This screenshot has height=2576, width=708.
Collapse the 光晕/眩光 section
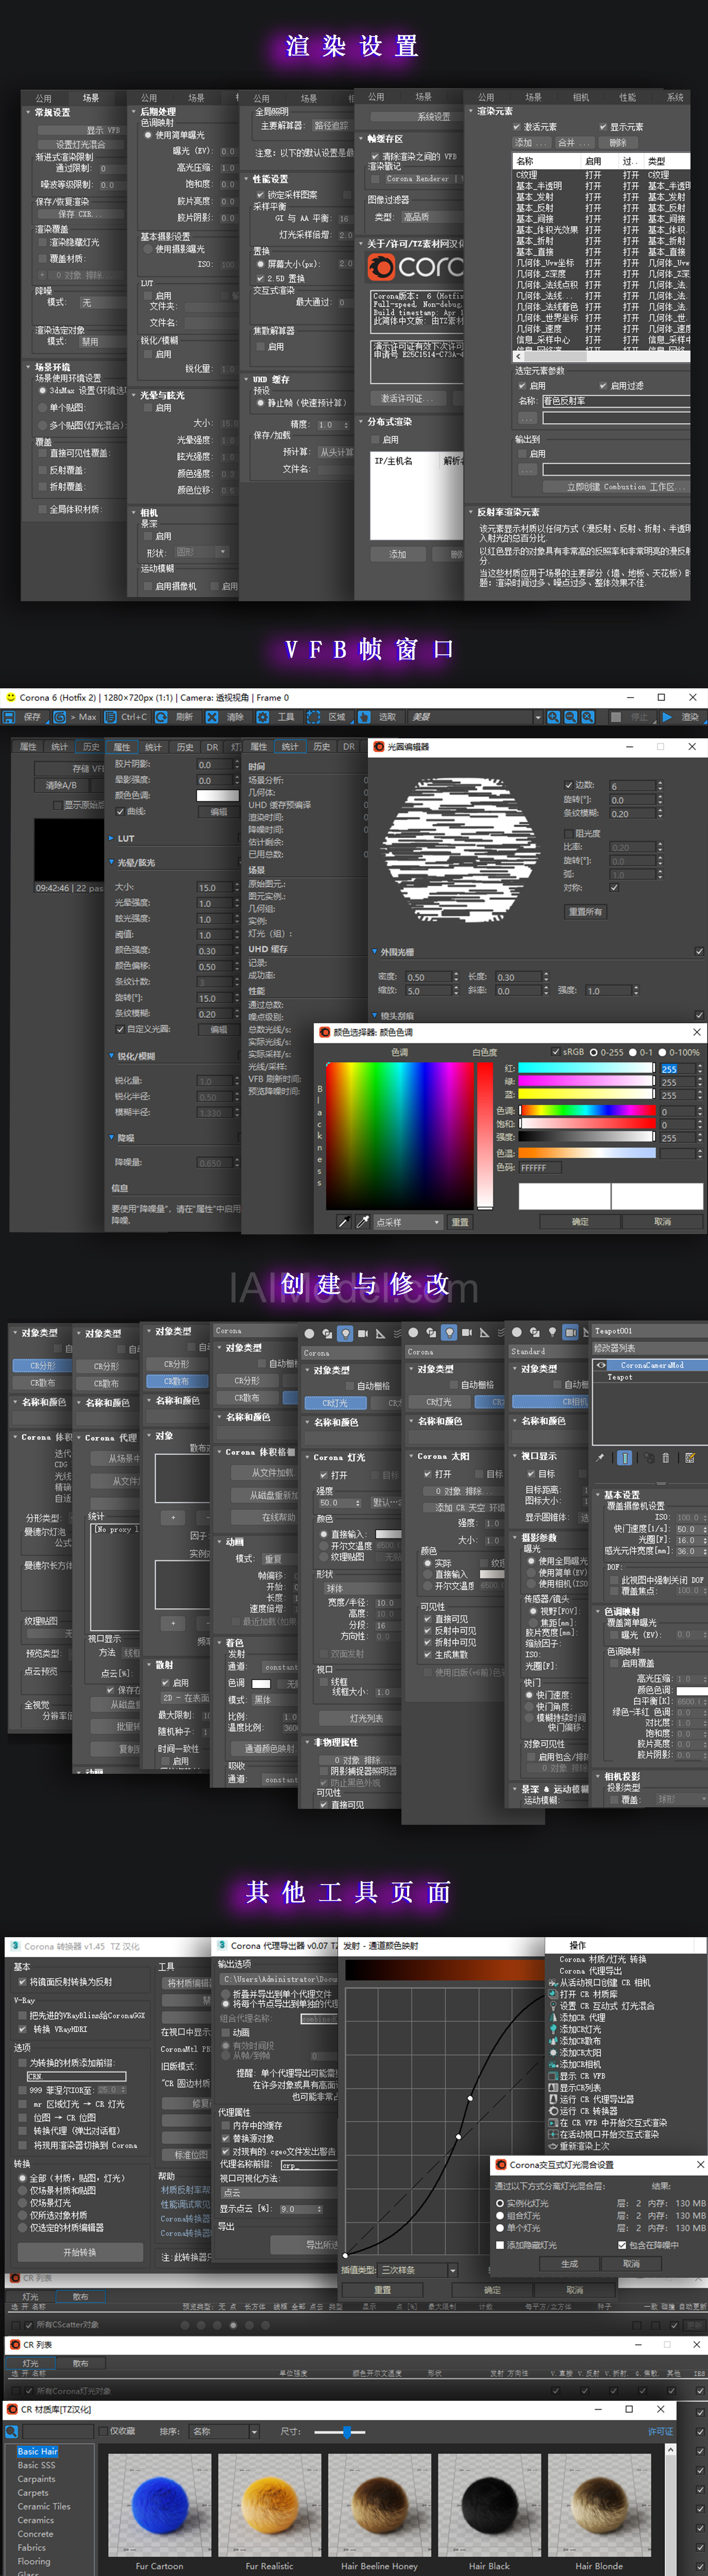pos(112,862)
